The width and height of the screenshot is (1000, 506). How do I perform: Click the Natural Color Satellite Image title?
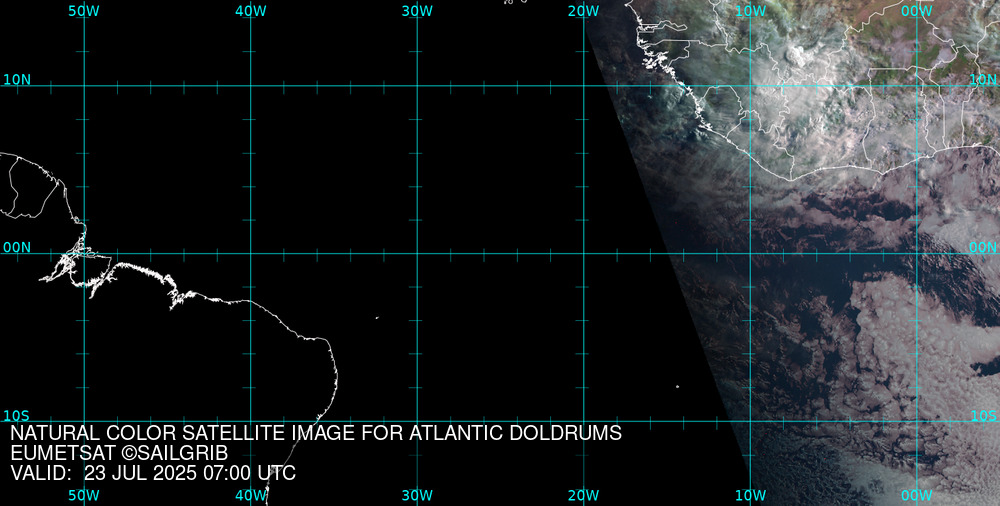pos(316,433)
